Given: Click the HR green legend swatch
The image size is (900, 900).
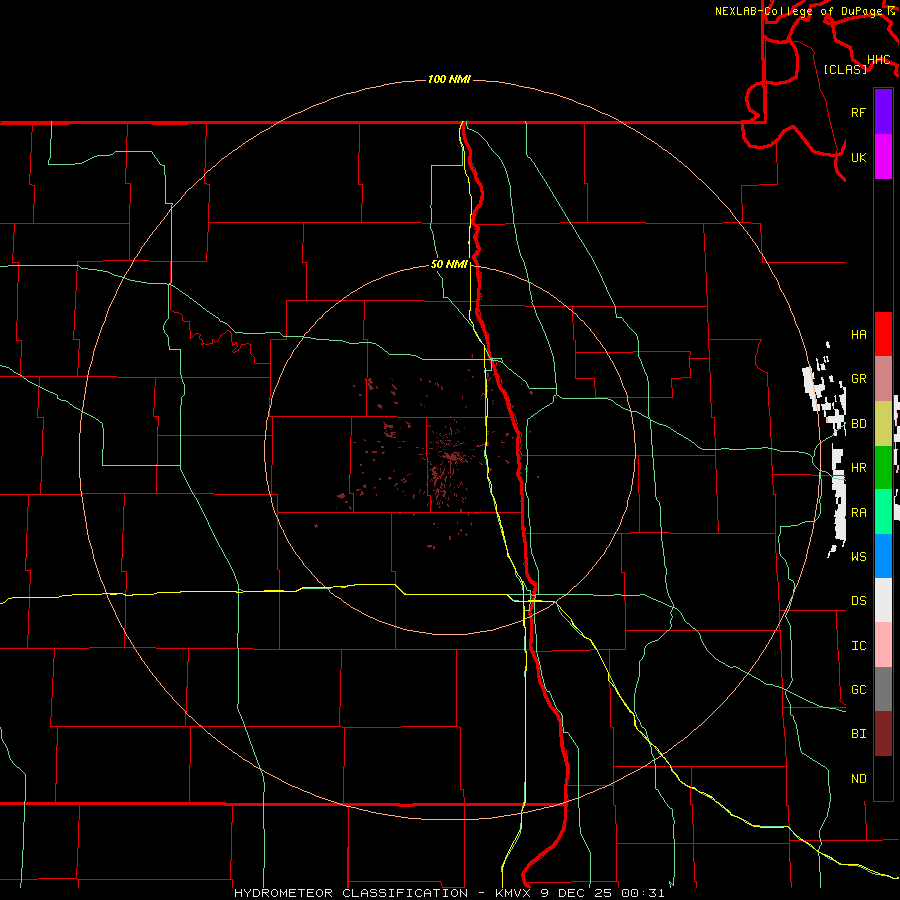Looking at the screenshot, I should (883, 467).
